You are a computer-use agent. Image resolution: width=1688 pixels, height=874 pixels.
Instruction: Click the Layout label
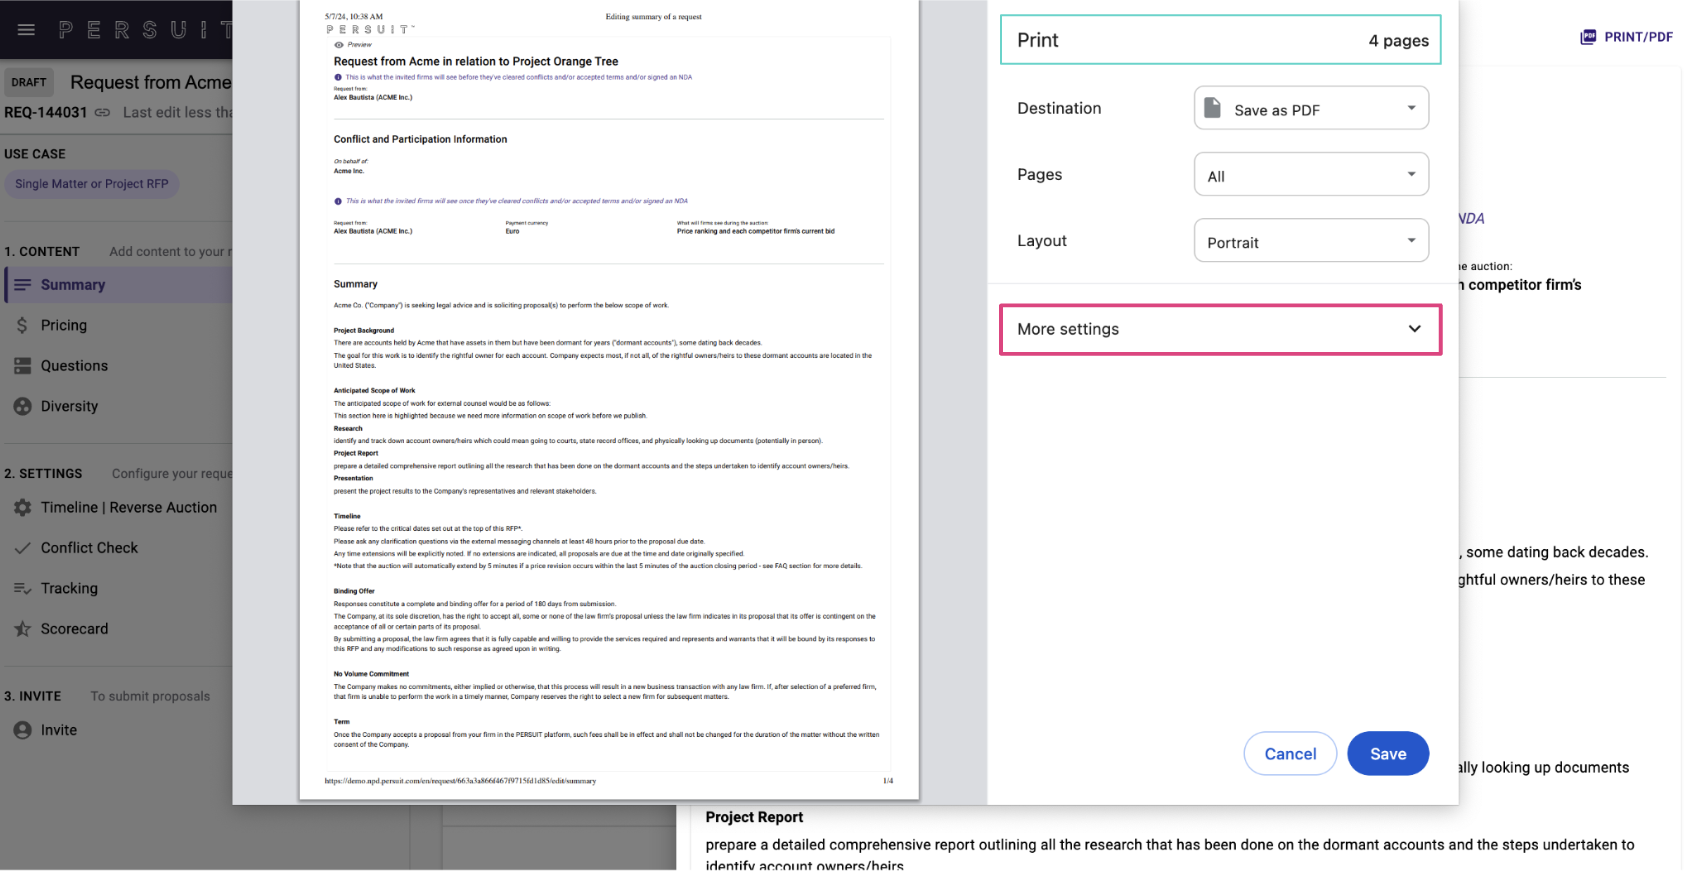1042,241
